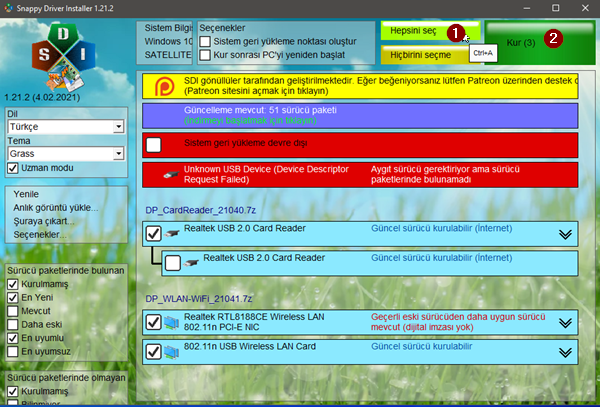
Task: Uncheck Realtek RTL8188CE Wireless LAN driver
Action: [x=153, y=322]
